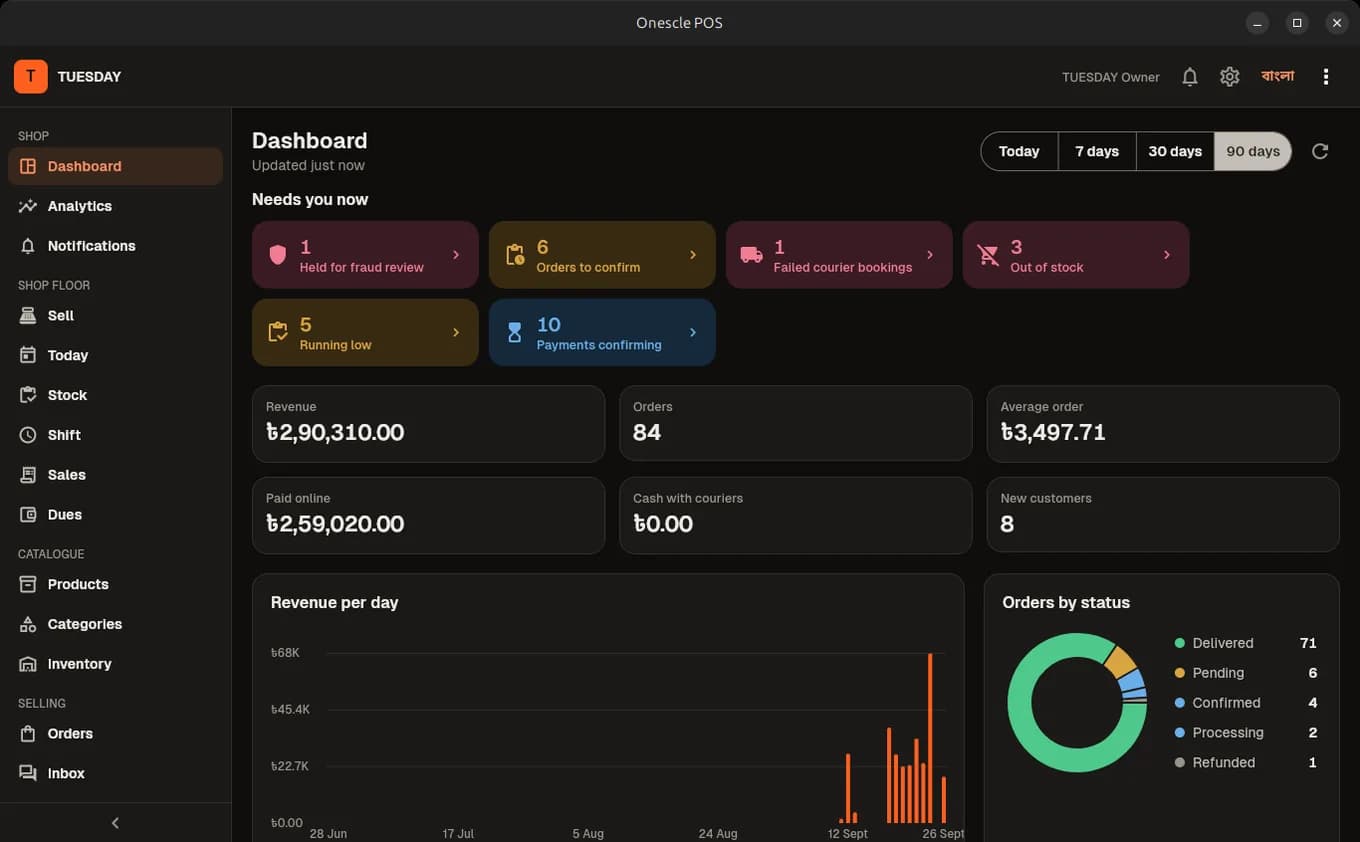Select the Today time range
Image resolution: width=1360 pixels, height=842 pixels.
pyautogui.click(x=1019, y=151)
